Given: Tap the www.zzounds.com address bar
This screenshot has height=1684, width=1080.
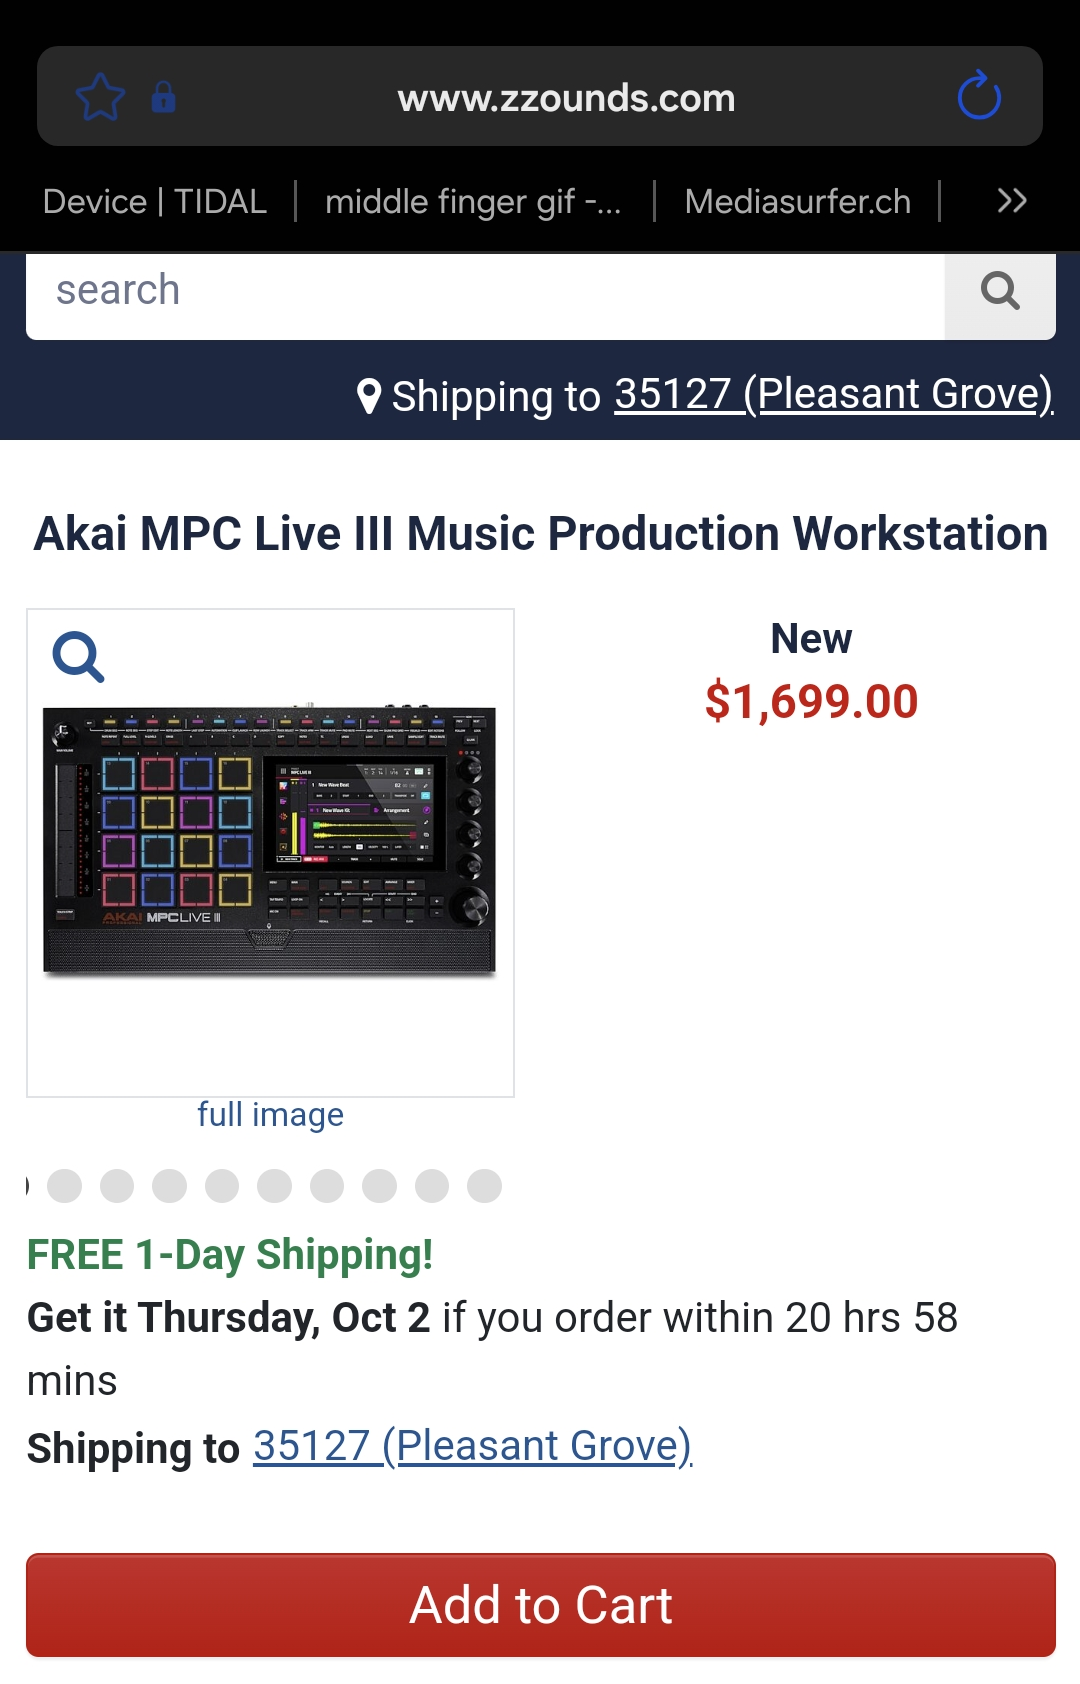Looking at the screenshot, I should pos(566,98).
